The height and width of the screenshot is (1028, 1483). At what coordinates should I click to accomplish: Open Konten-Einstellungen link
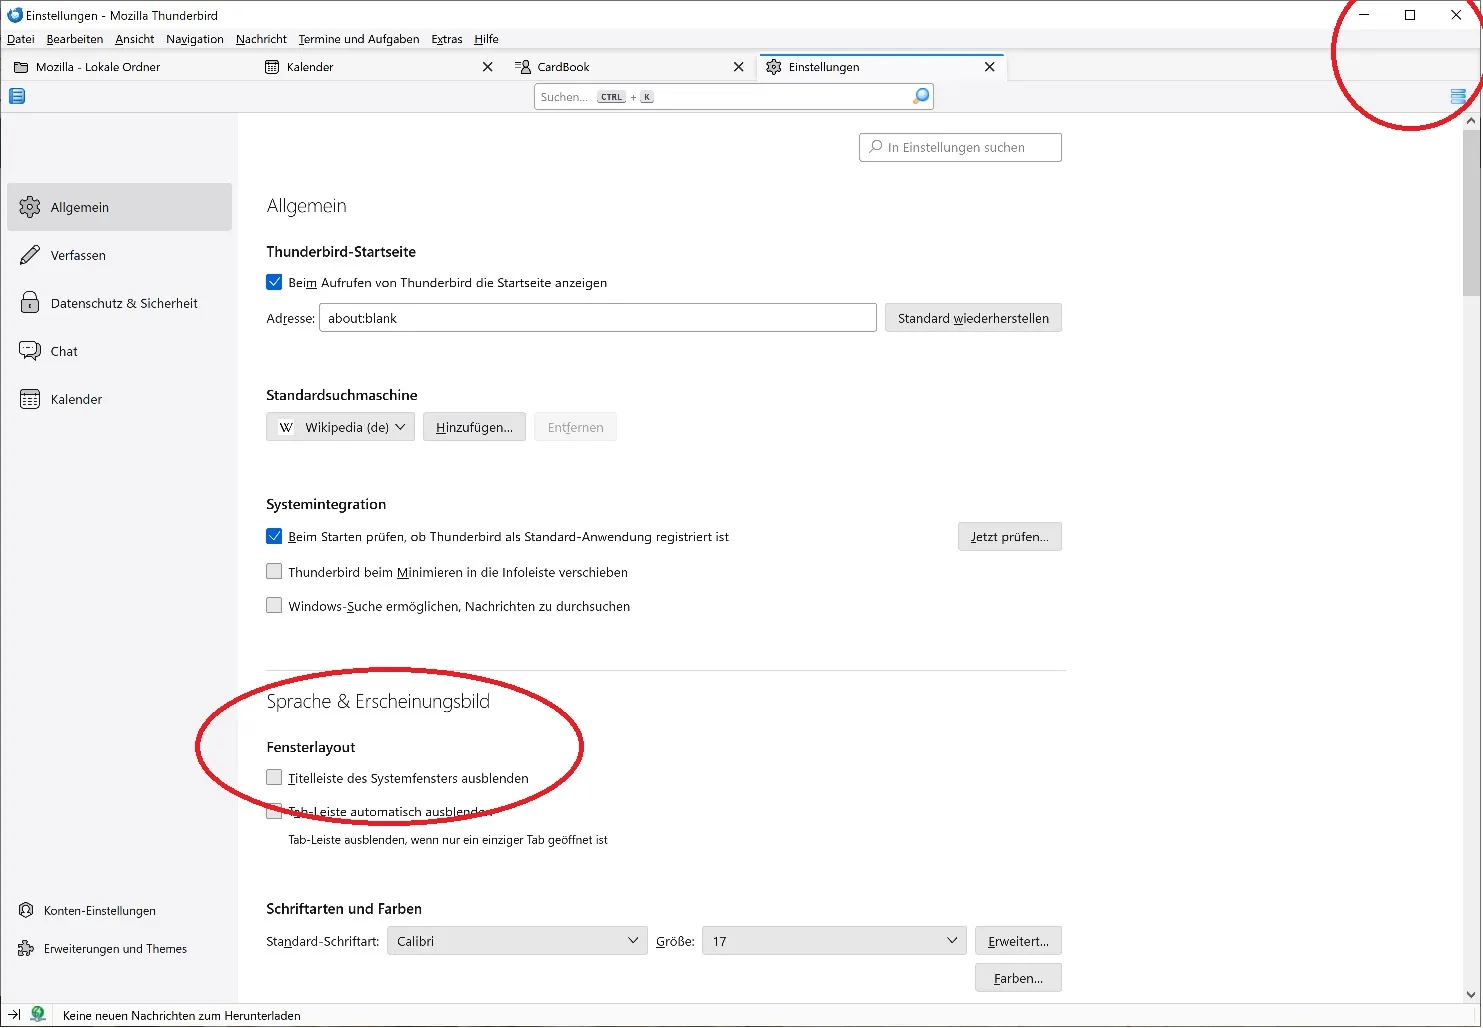coord(100,911)
